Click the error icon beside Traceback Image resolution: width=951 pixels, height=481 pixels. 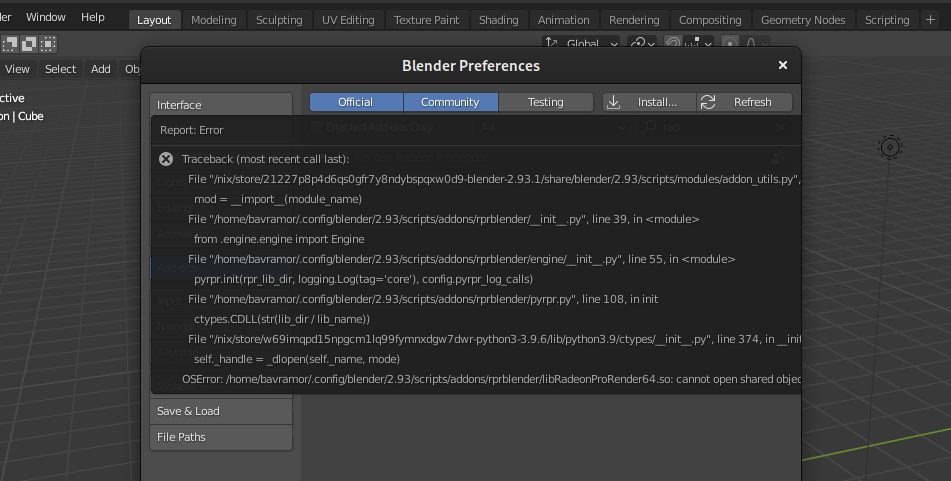click(166, 159)
